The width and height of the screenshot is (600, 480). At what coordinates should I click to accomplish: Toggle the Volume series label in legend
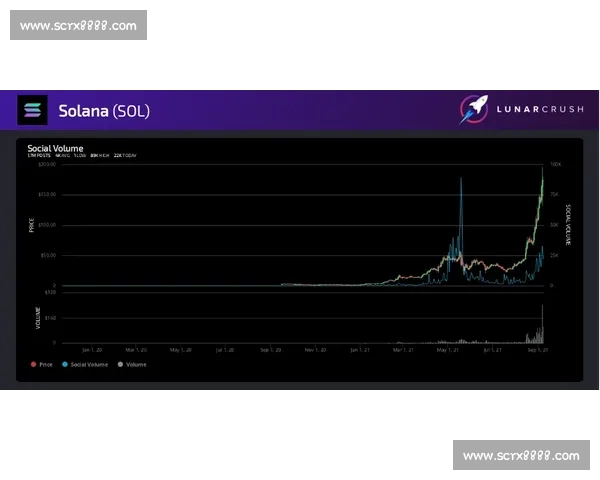tap(136, 365)
